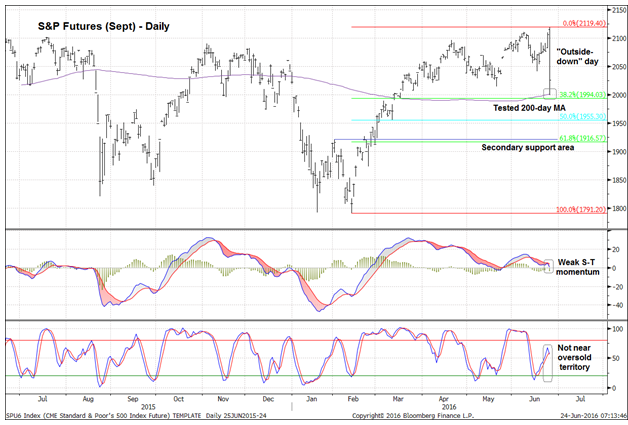This screenshot has height=425, width=628.
Task: Click the chart title 'S&P Futures (Sept) - Daily'
Action: 104,26
